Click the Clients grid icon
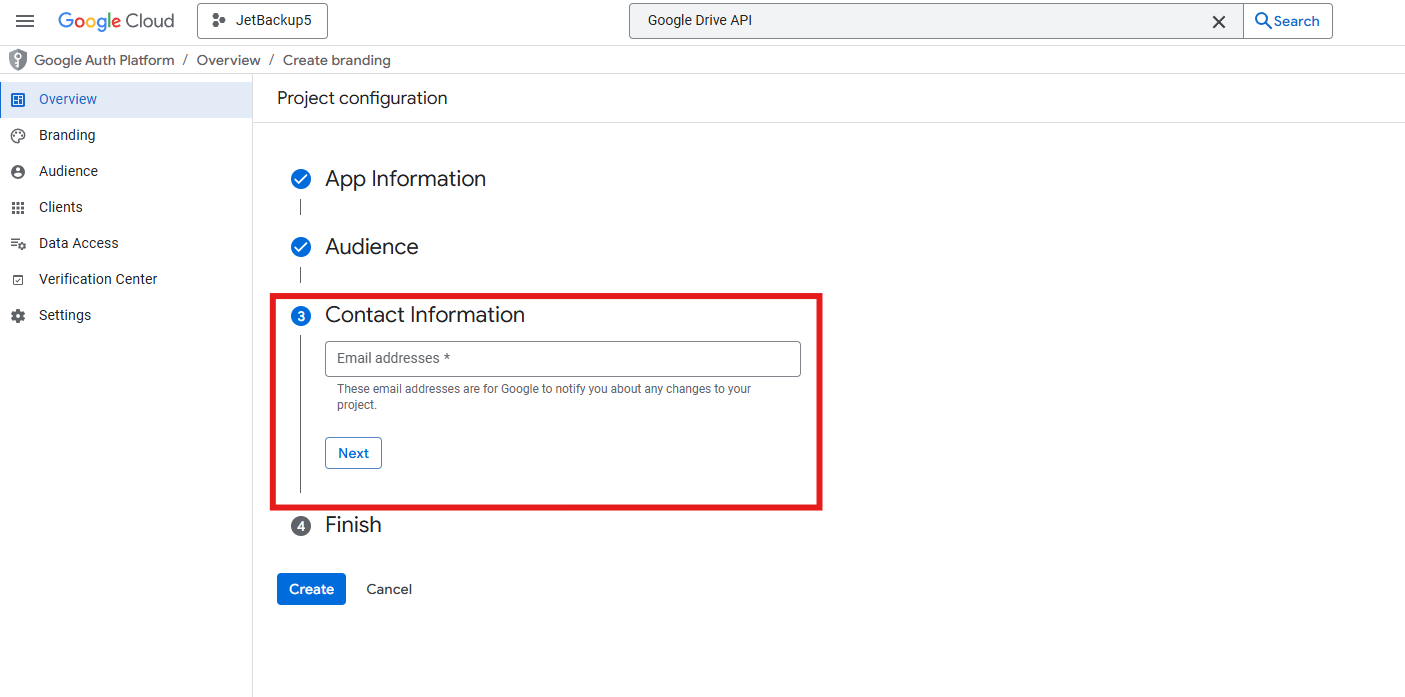 pyautogui.click(x=18, y=208)
